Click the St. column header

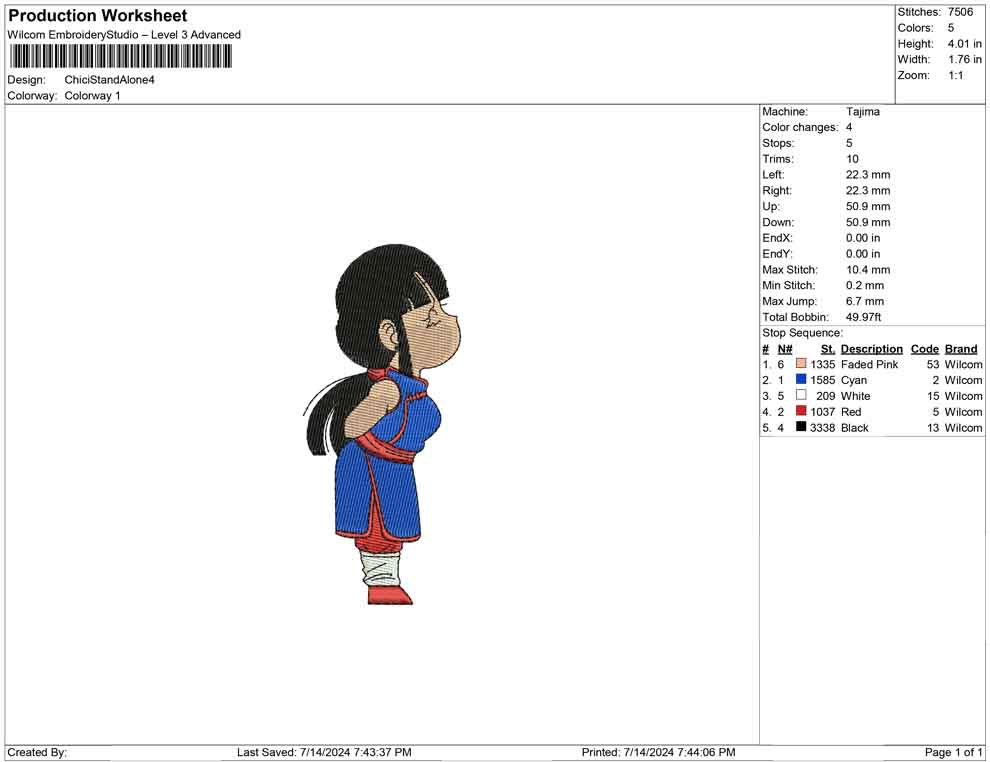[828, 349]
